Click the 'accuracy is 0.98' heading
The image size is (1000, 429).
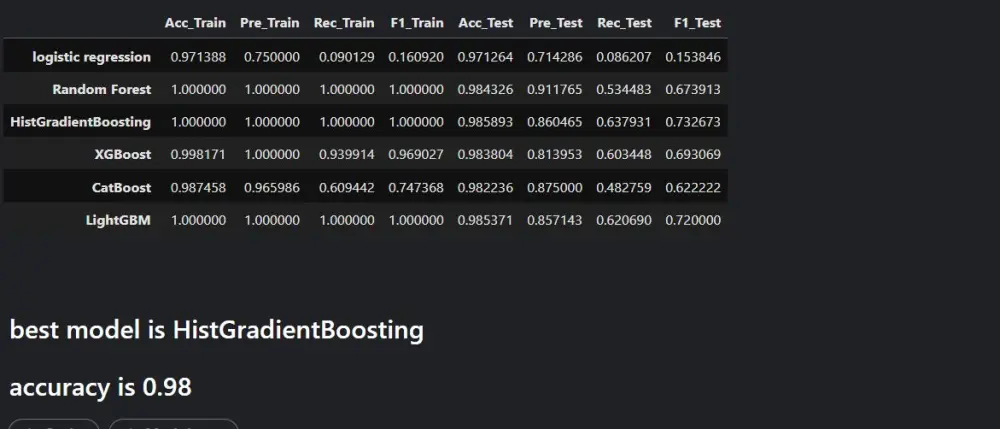coord(101,387)
